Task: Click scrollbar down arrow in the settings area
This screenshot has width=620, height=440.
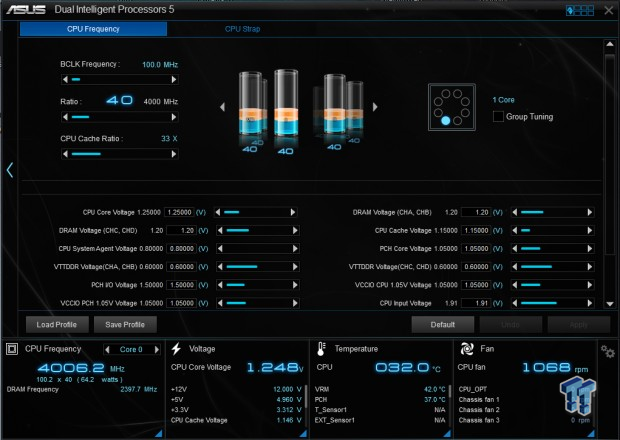Action: [x=610, y=304]
